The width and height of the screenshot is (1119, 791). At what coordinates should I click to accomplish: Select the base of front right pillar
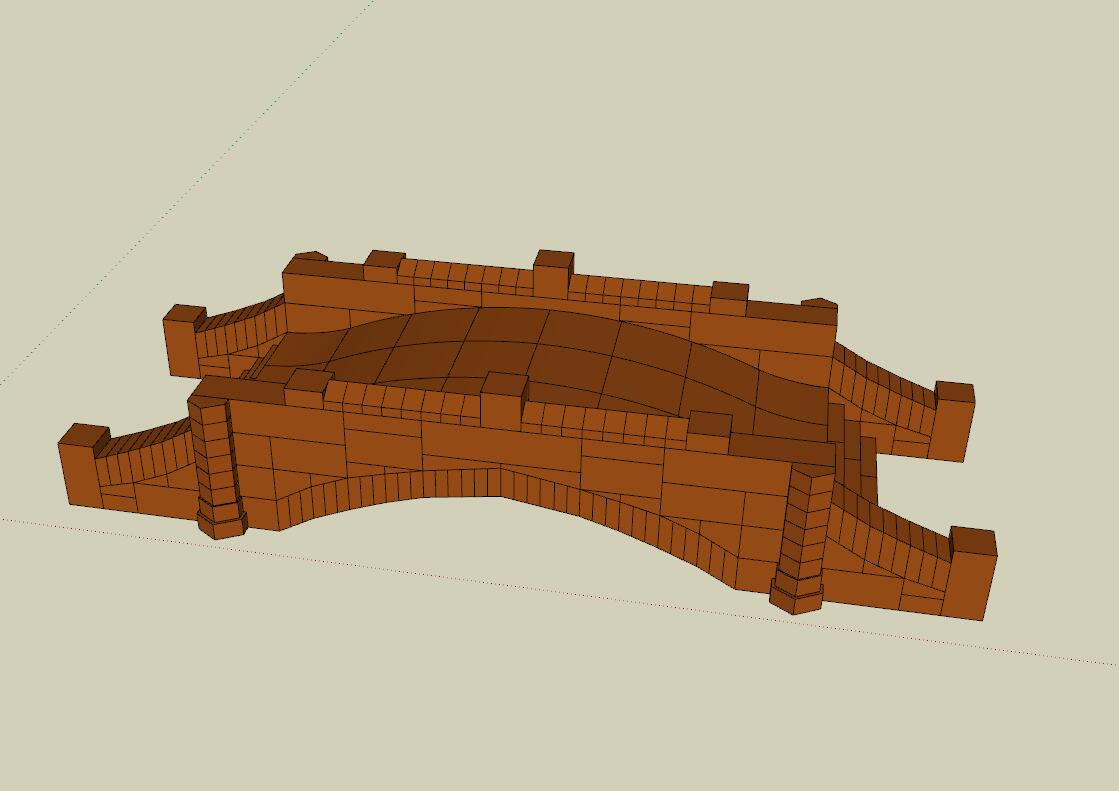(796, 598)
